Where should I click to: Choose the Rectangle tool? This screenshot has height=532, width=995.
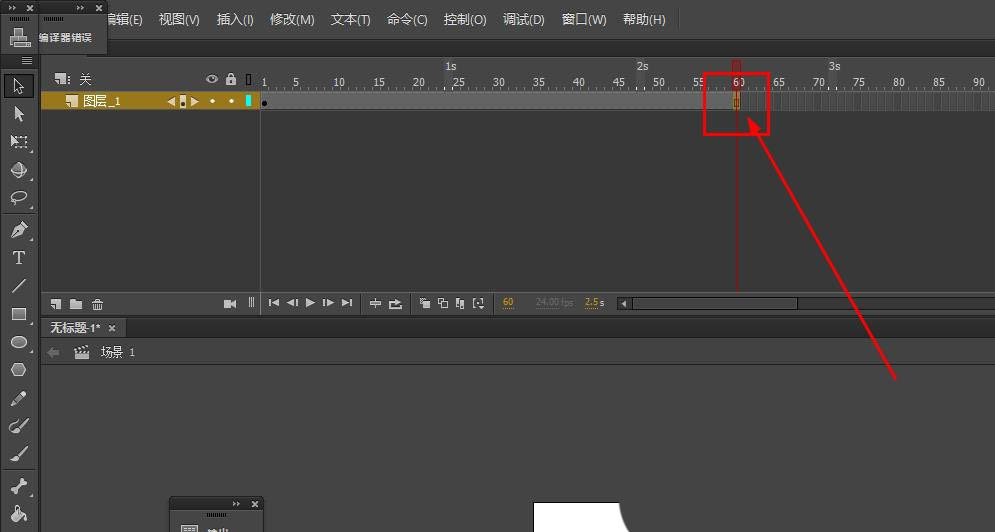[18, 314]
